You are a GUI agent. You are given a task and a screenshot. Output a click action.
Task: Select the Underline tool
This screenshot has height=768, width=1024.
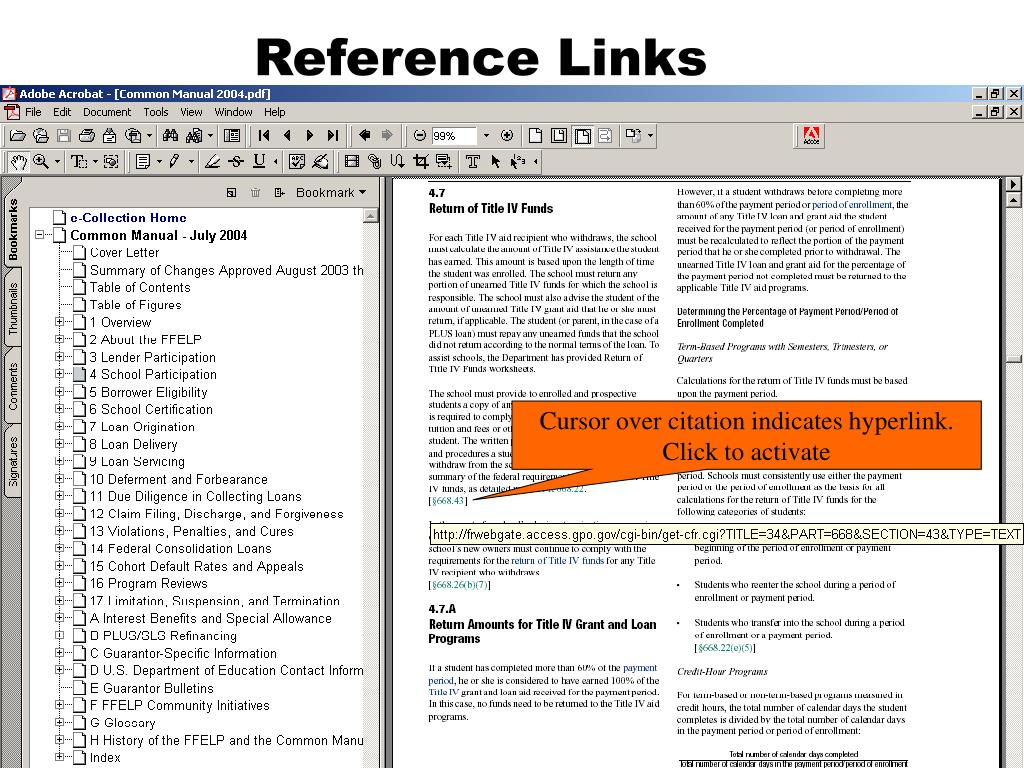[x=259, y=161]
